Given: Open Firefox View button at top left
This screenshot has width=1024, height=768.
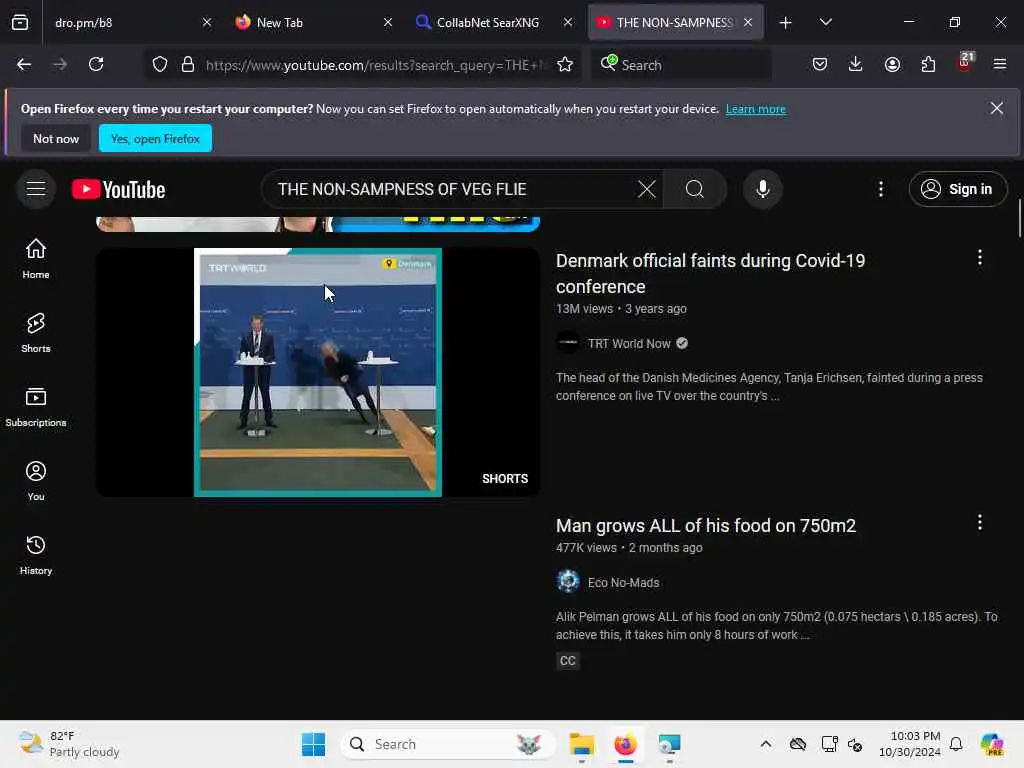Looking at the screenshot, I should click(x=20, y=22).
